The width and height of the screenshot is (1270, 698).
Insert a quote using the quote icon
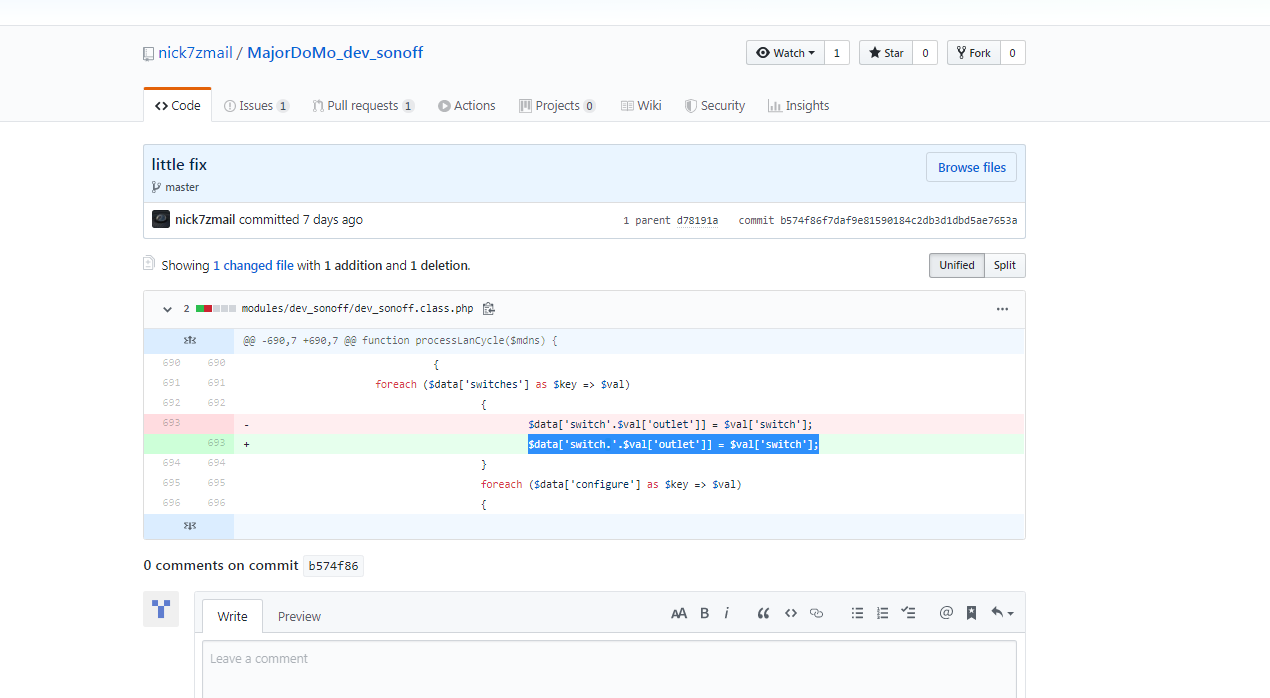763,613
